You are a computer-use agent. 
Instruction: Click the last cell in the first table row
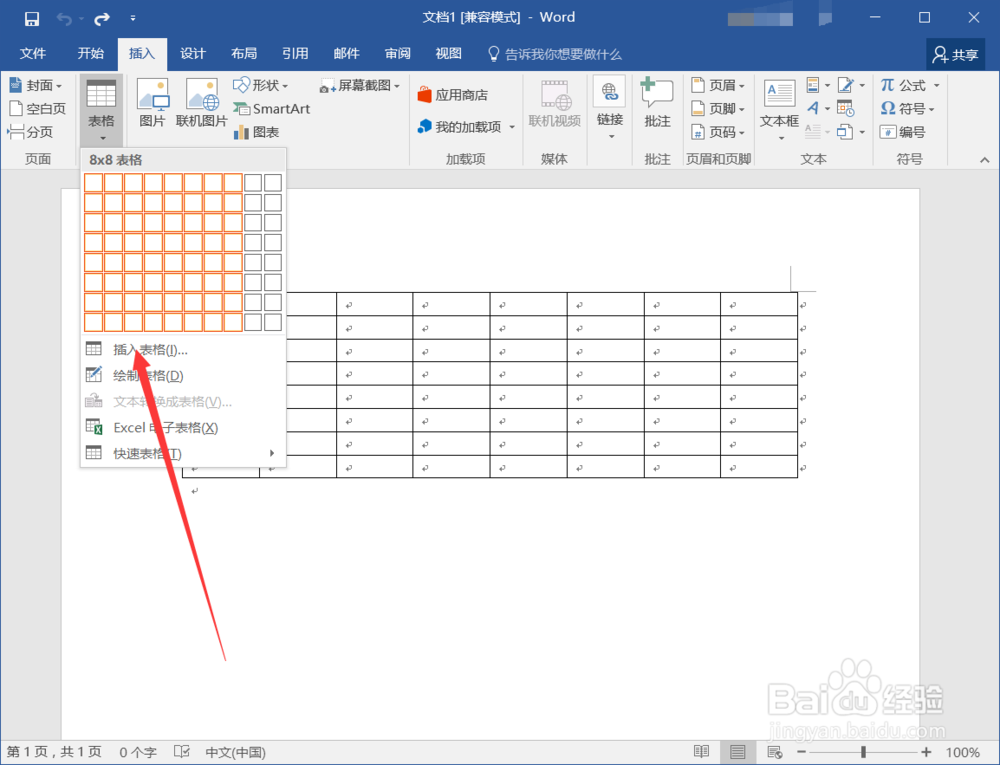759,305
